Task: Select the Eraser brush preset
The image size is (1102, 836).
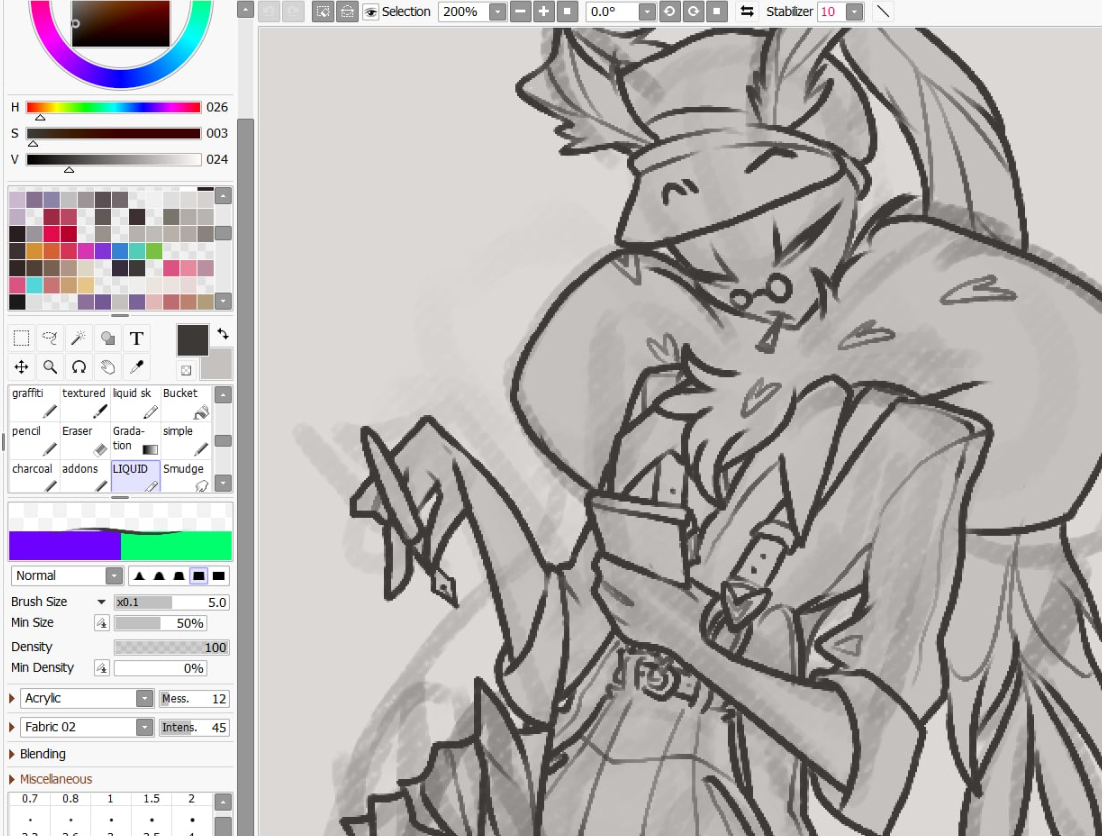Action: pos(84,440)
